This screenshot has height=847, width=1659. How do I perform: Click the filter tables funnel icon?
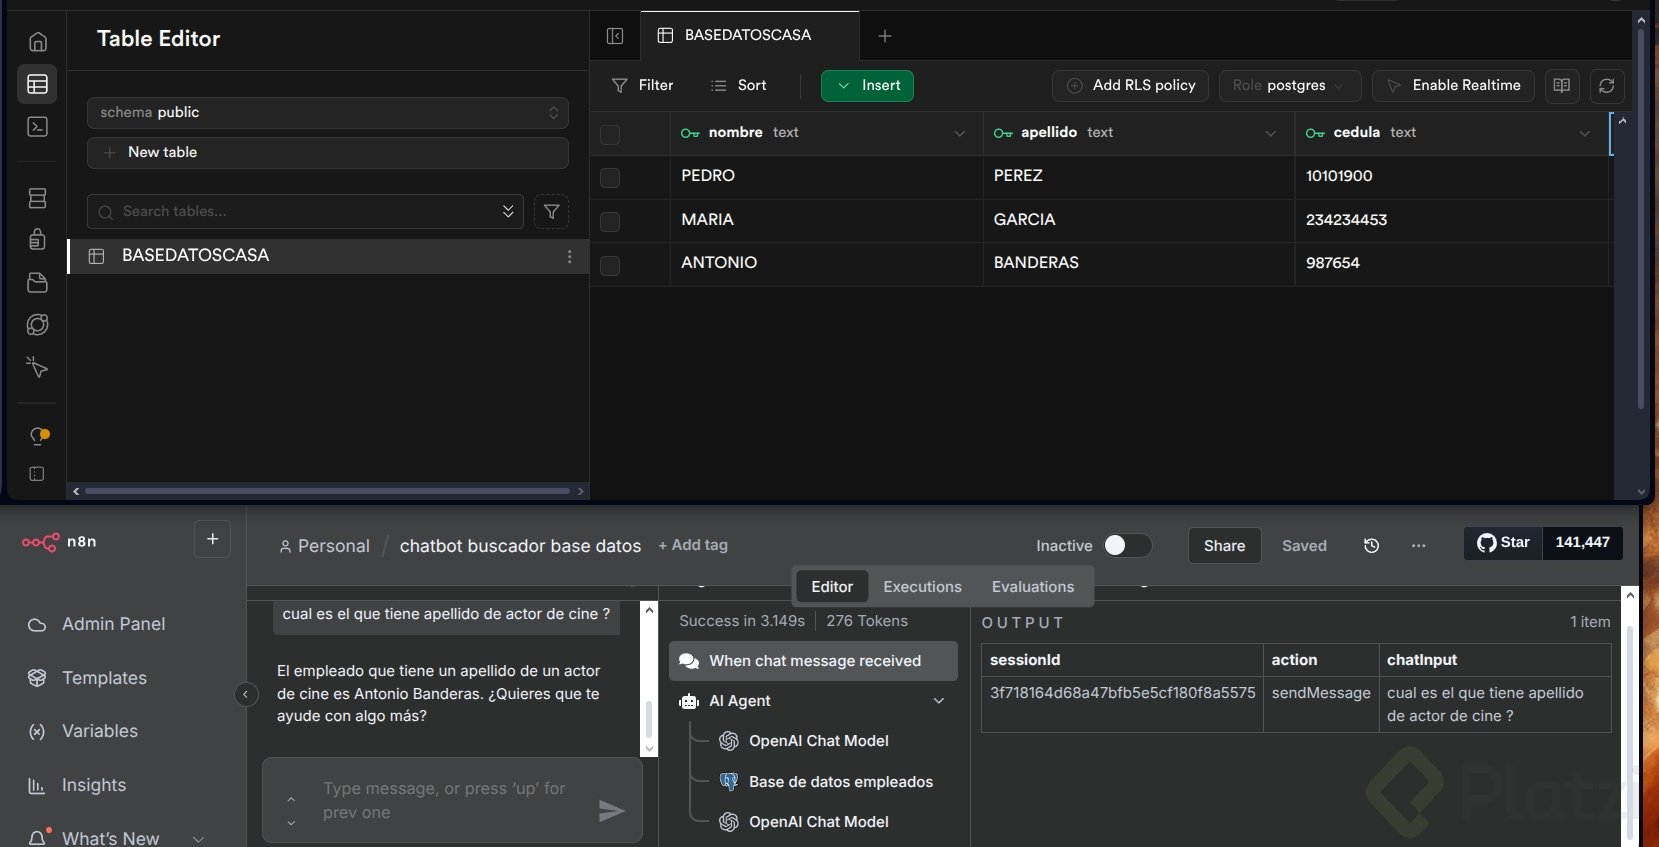tap(551, 212)
